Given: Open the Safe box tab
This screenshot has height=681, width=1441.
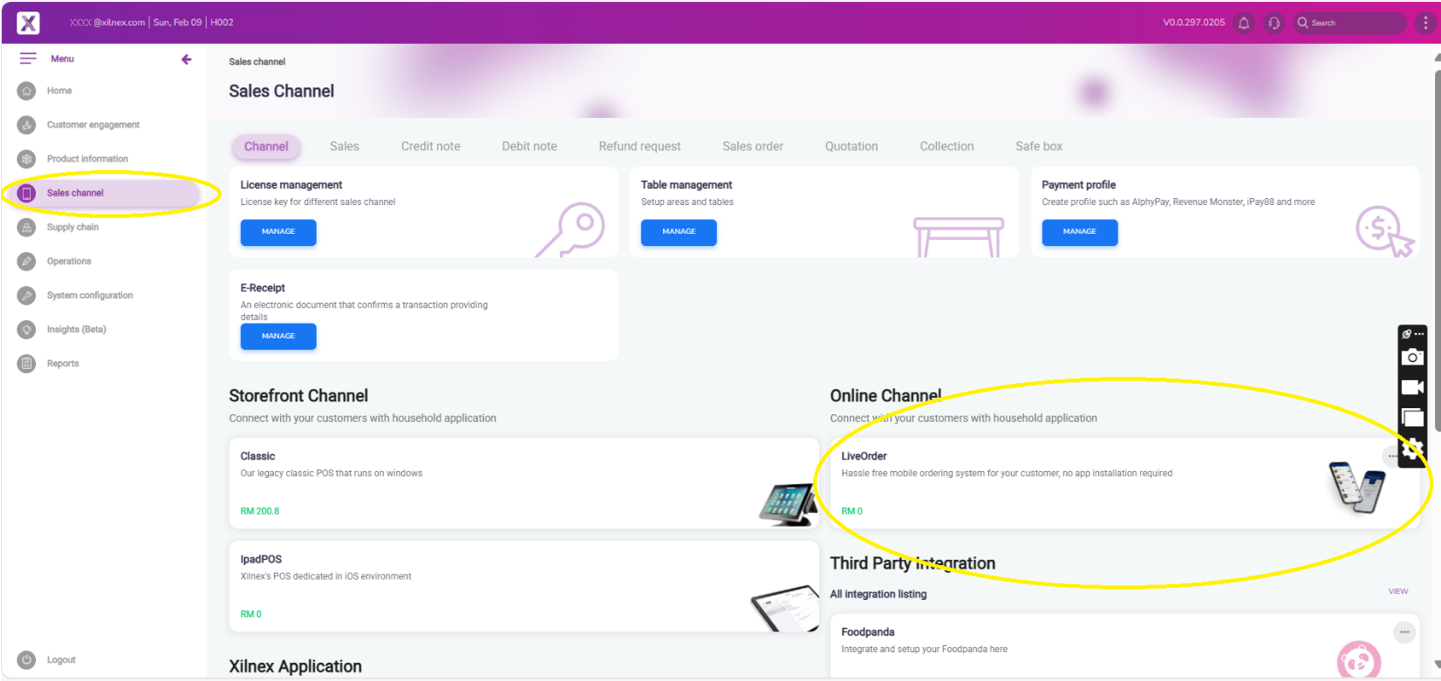Looking at the screenshot, I should [x=1038, y=146].
